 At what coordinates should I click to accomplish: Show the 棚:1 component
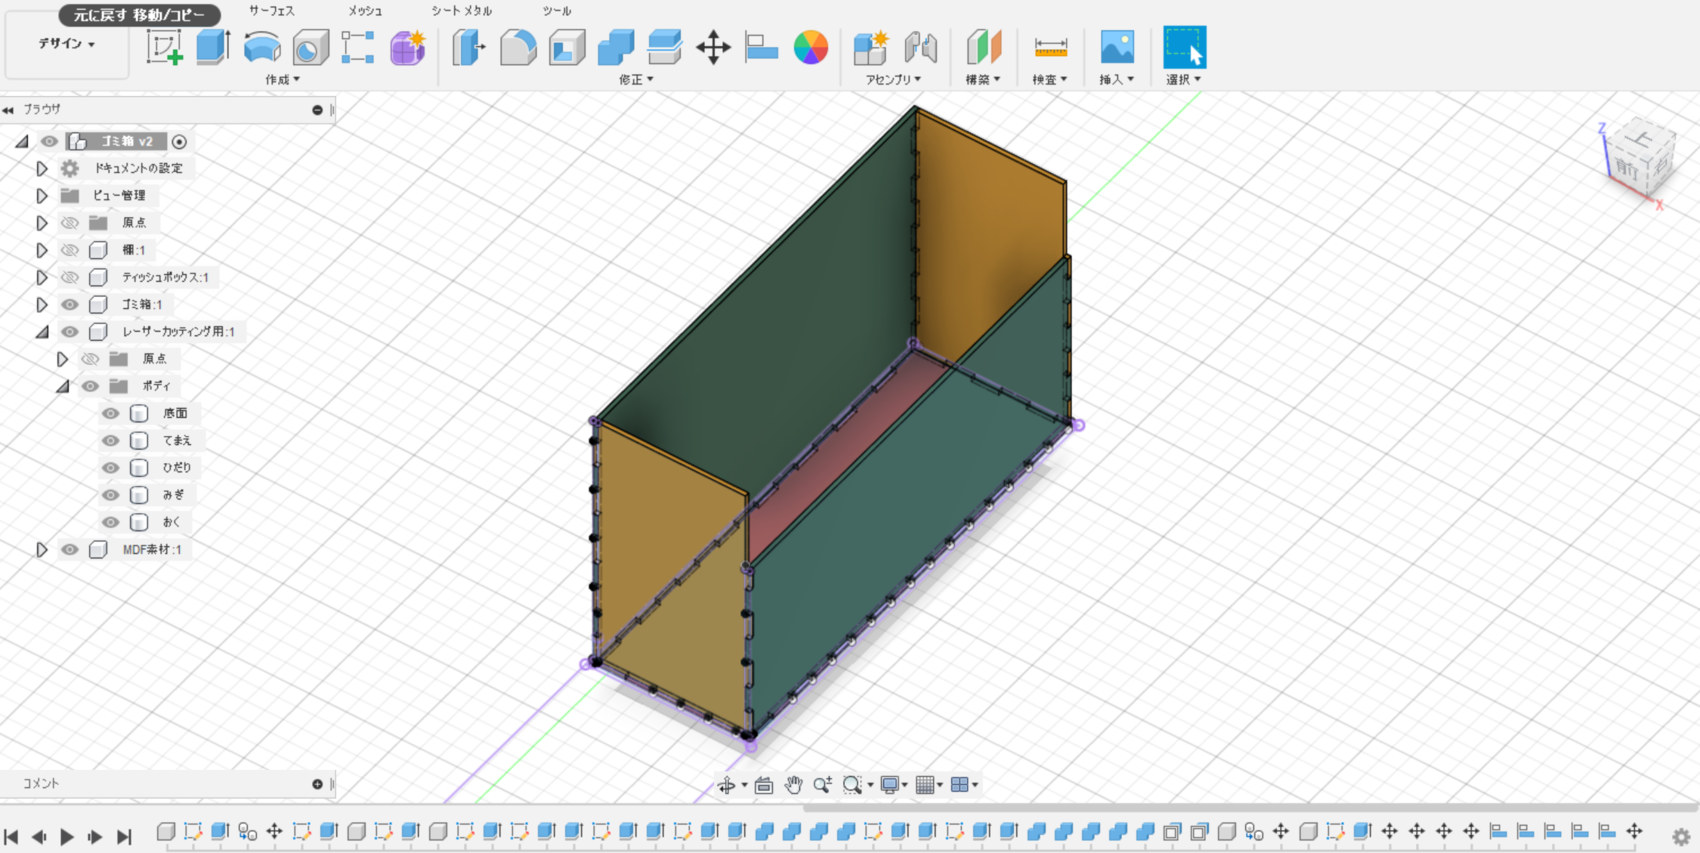click(70, 250)
